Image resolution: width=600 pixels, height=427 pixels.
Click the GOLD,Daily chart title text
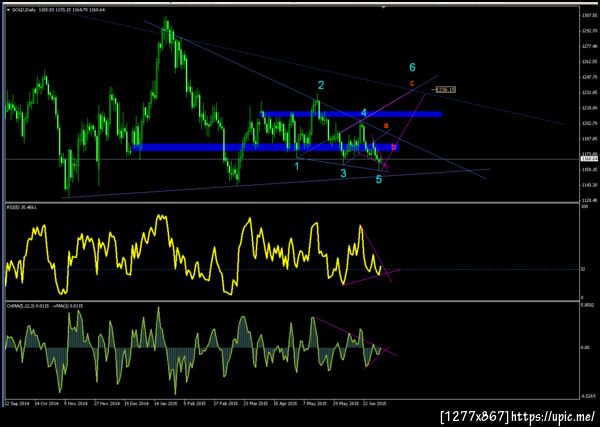[24, 10]
